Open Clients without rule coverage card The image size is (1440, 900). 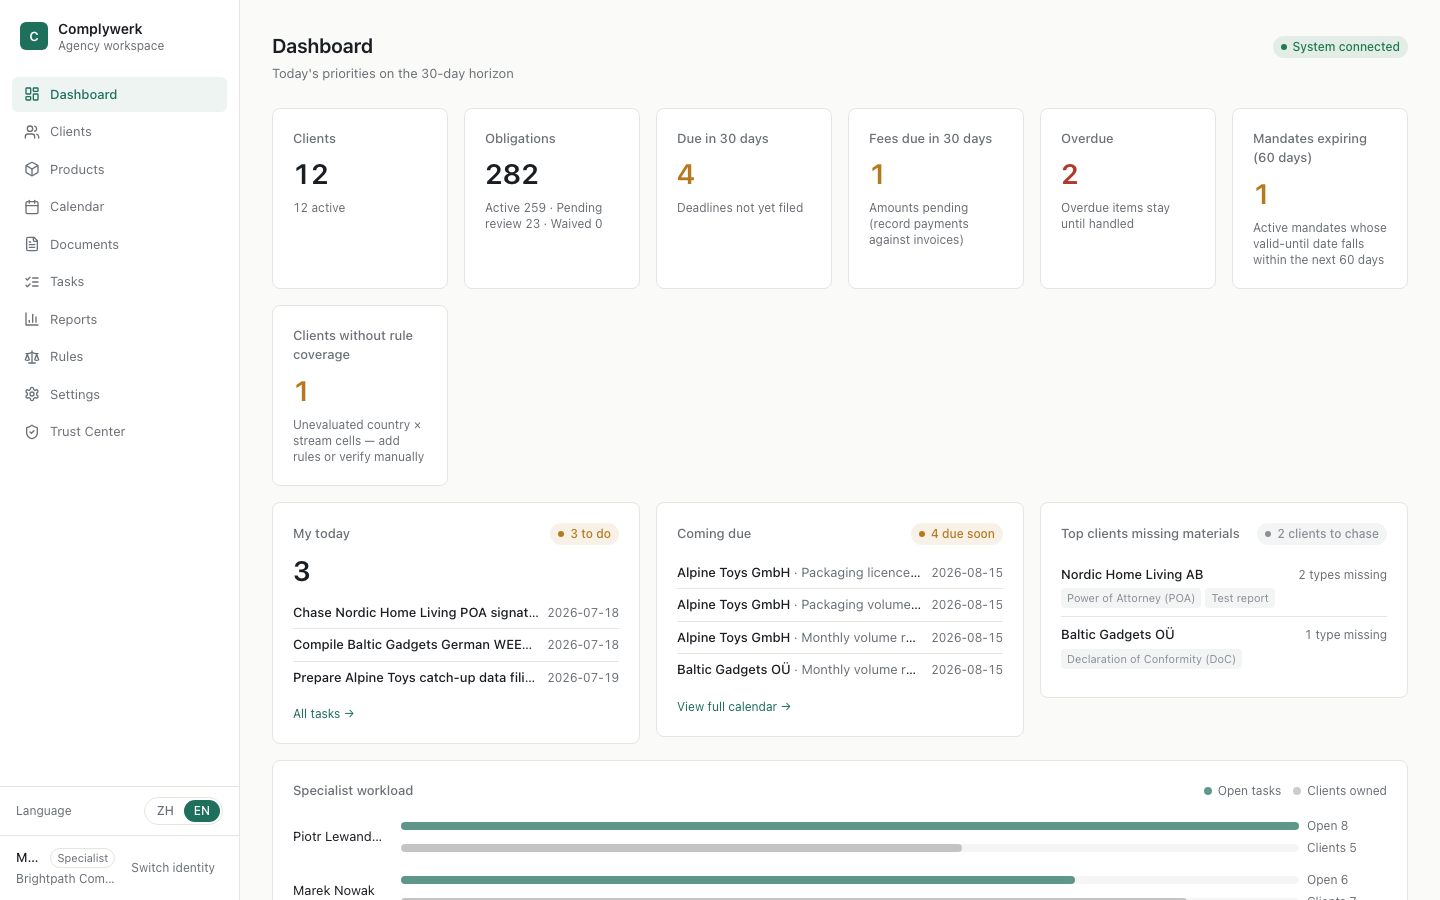tap(360, 395)
